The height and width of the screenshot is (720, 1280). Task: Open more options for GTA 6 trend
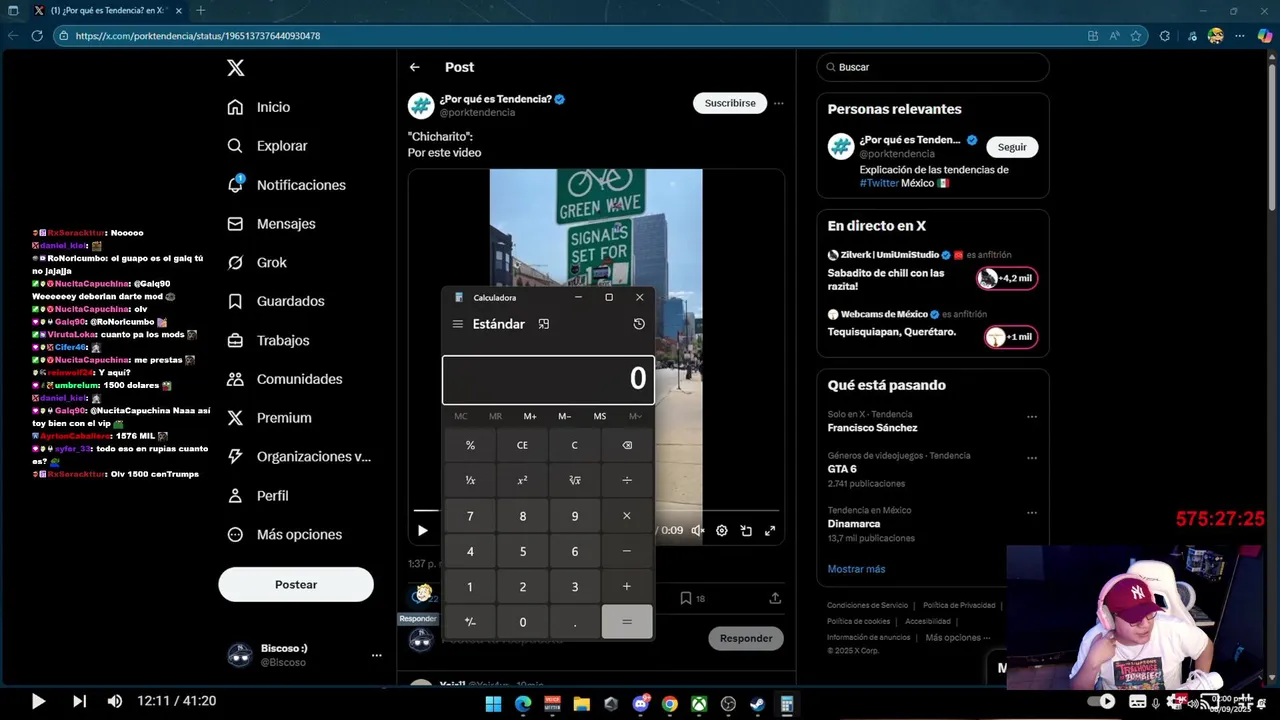point(1032,458)
